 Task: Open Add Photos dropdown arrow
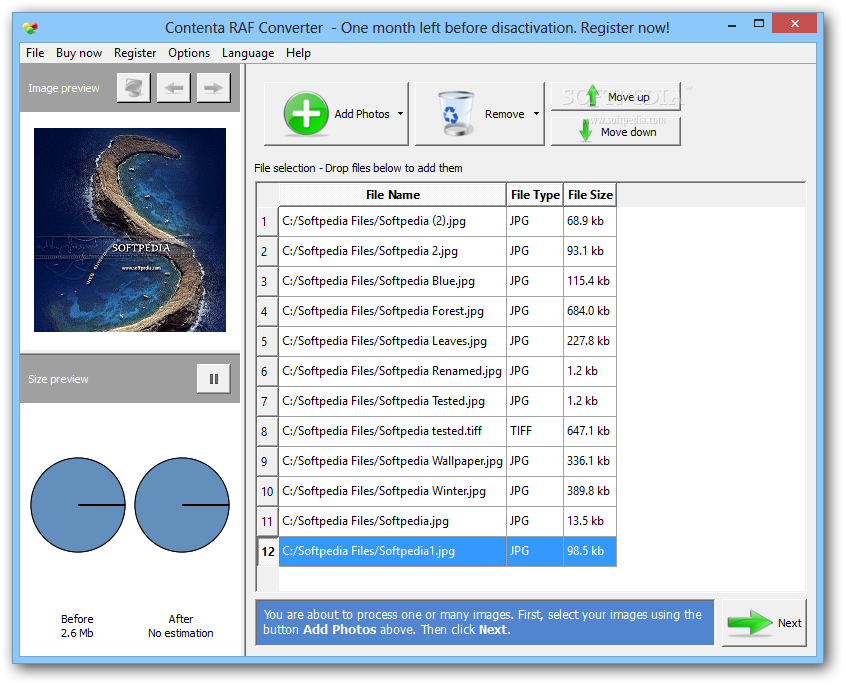[x=400, y=114]
